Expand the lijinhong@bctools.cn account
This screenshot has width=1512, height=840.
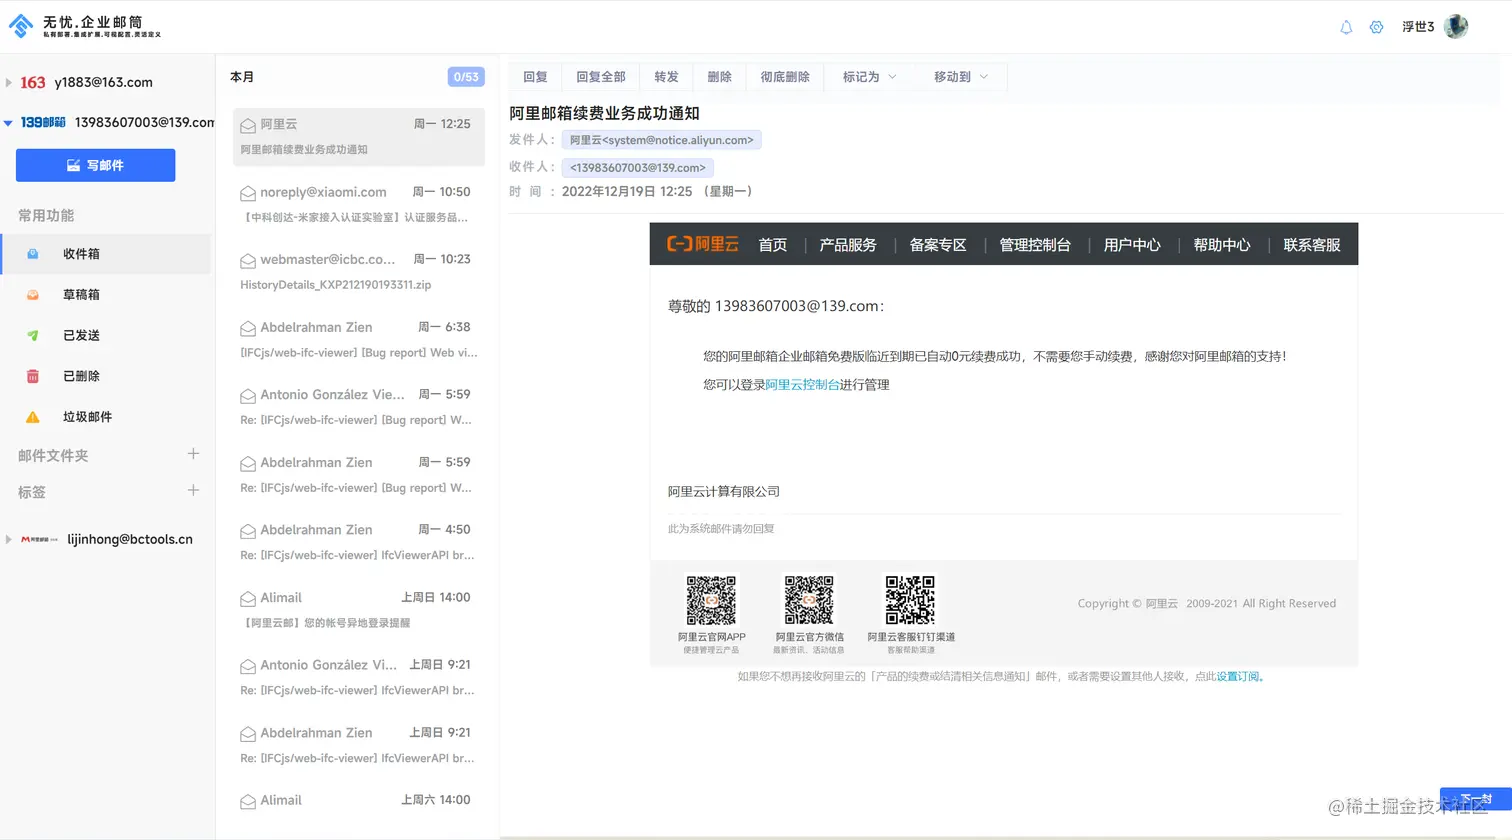point(8,539)
